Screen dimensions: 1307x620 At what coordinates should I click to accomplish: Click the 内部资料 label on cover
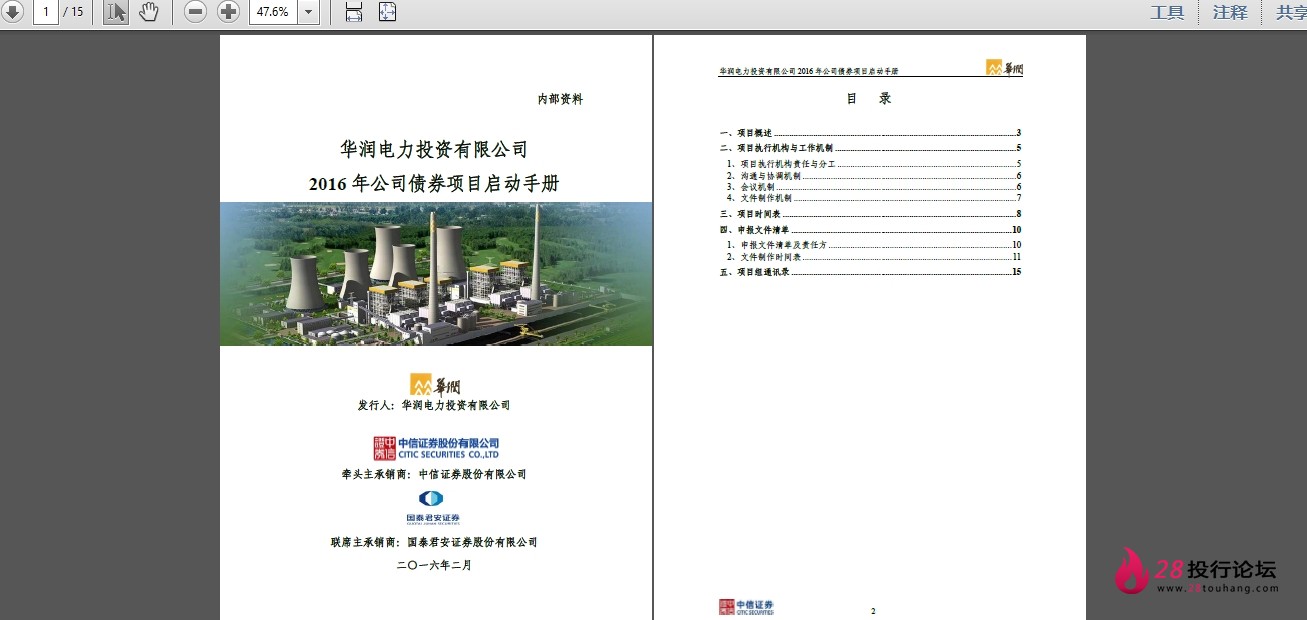(560, 99)
